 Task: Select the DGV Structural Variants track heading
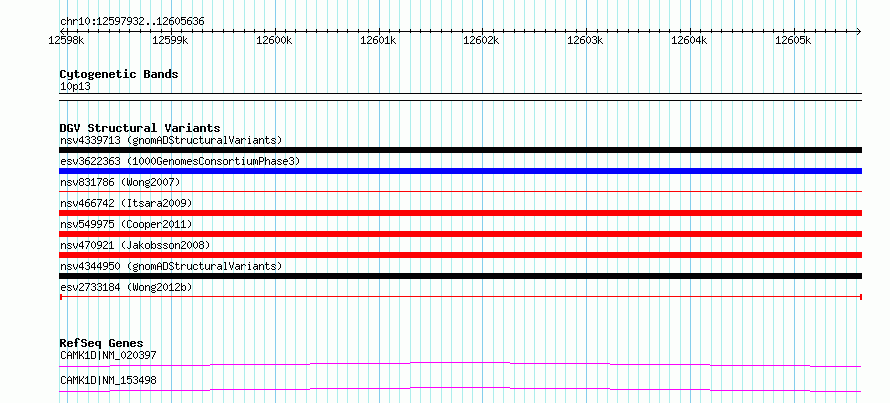140,128
